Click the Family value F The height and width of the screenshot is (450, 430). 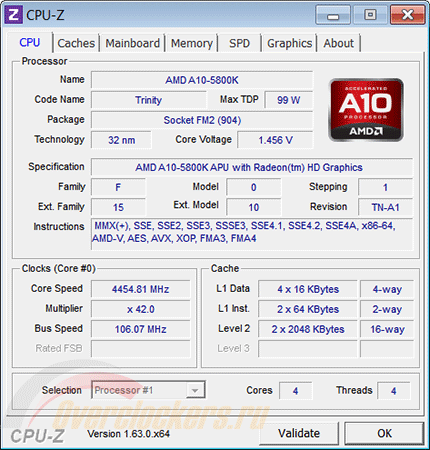click(x=118, y=187)
